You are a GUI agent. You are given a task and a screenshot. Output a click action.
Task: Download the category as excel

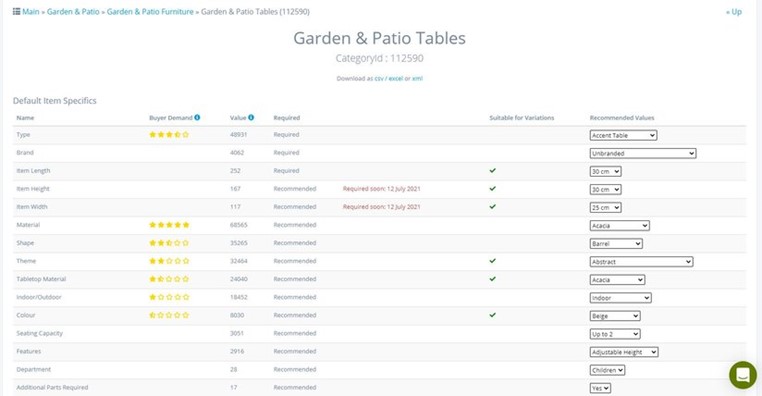tap(396, 78)
